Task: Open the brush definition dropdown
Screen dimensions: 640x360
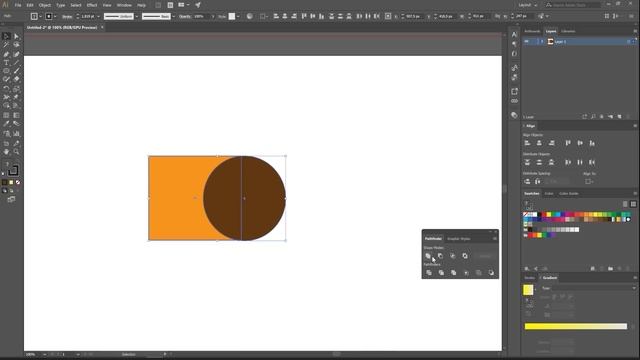Action: pos(173,16)
